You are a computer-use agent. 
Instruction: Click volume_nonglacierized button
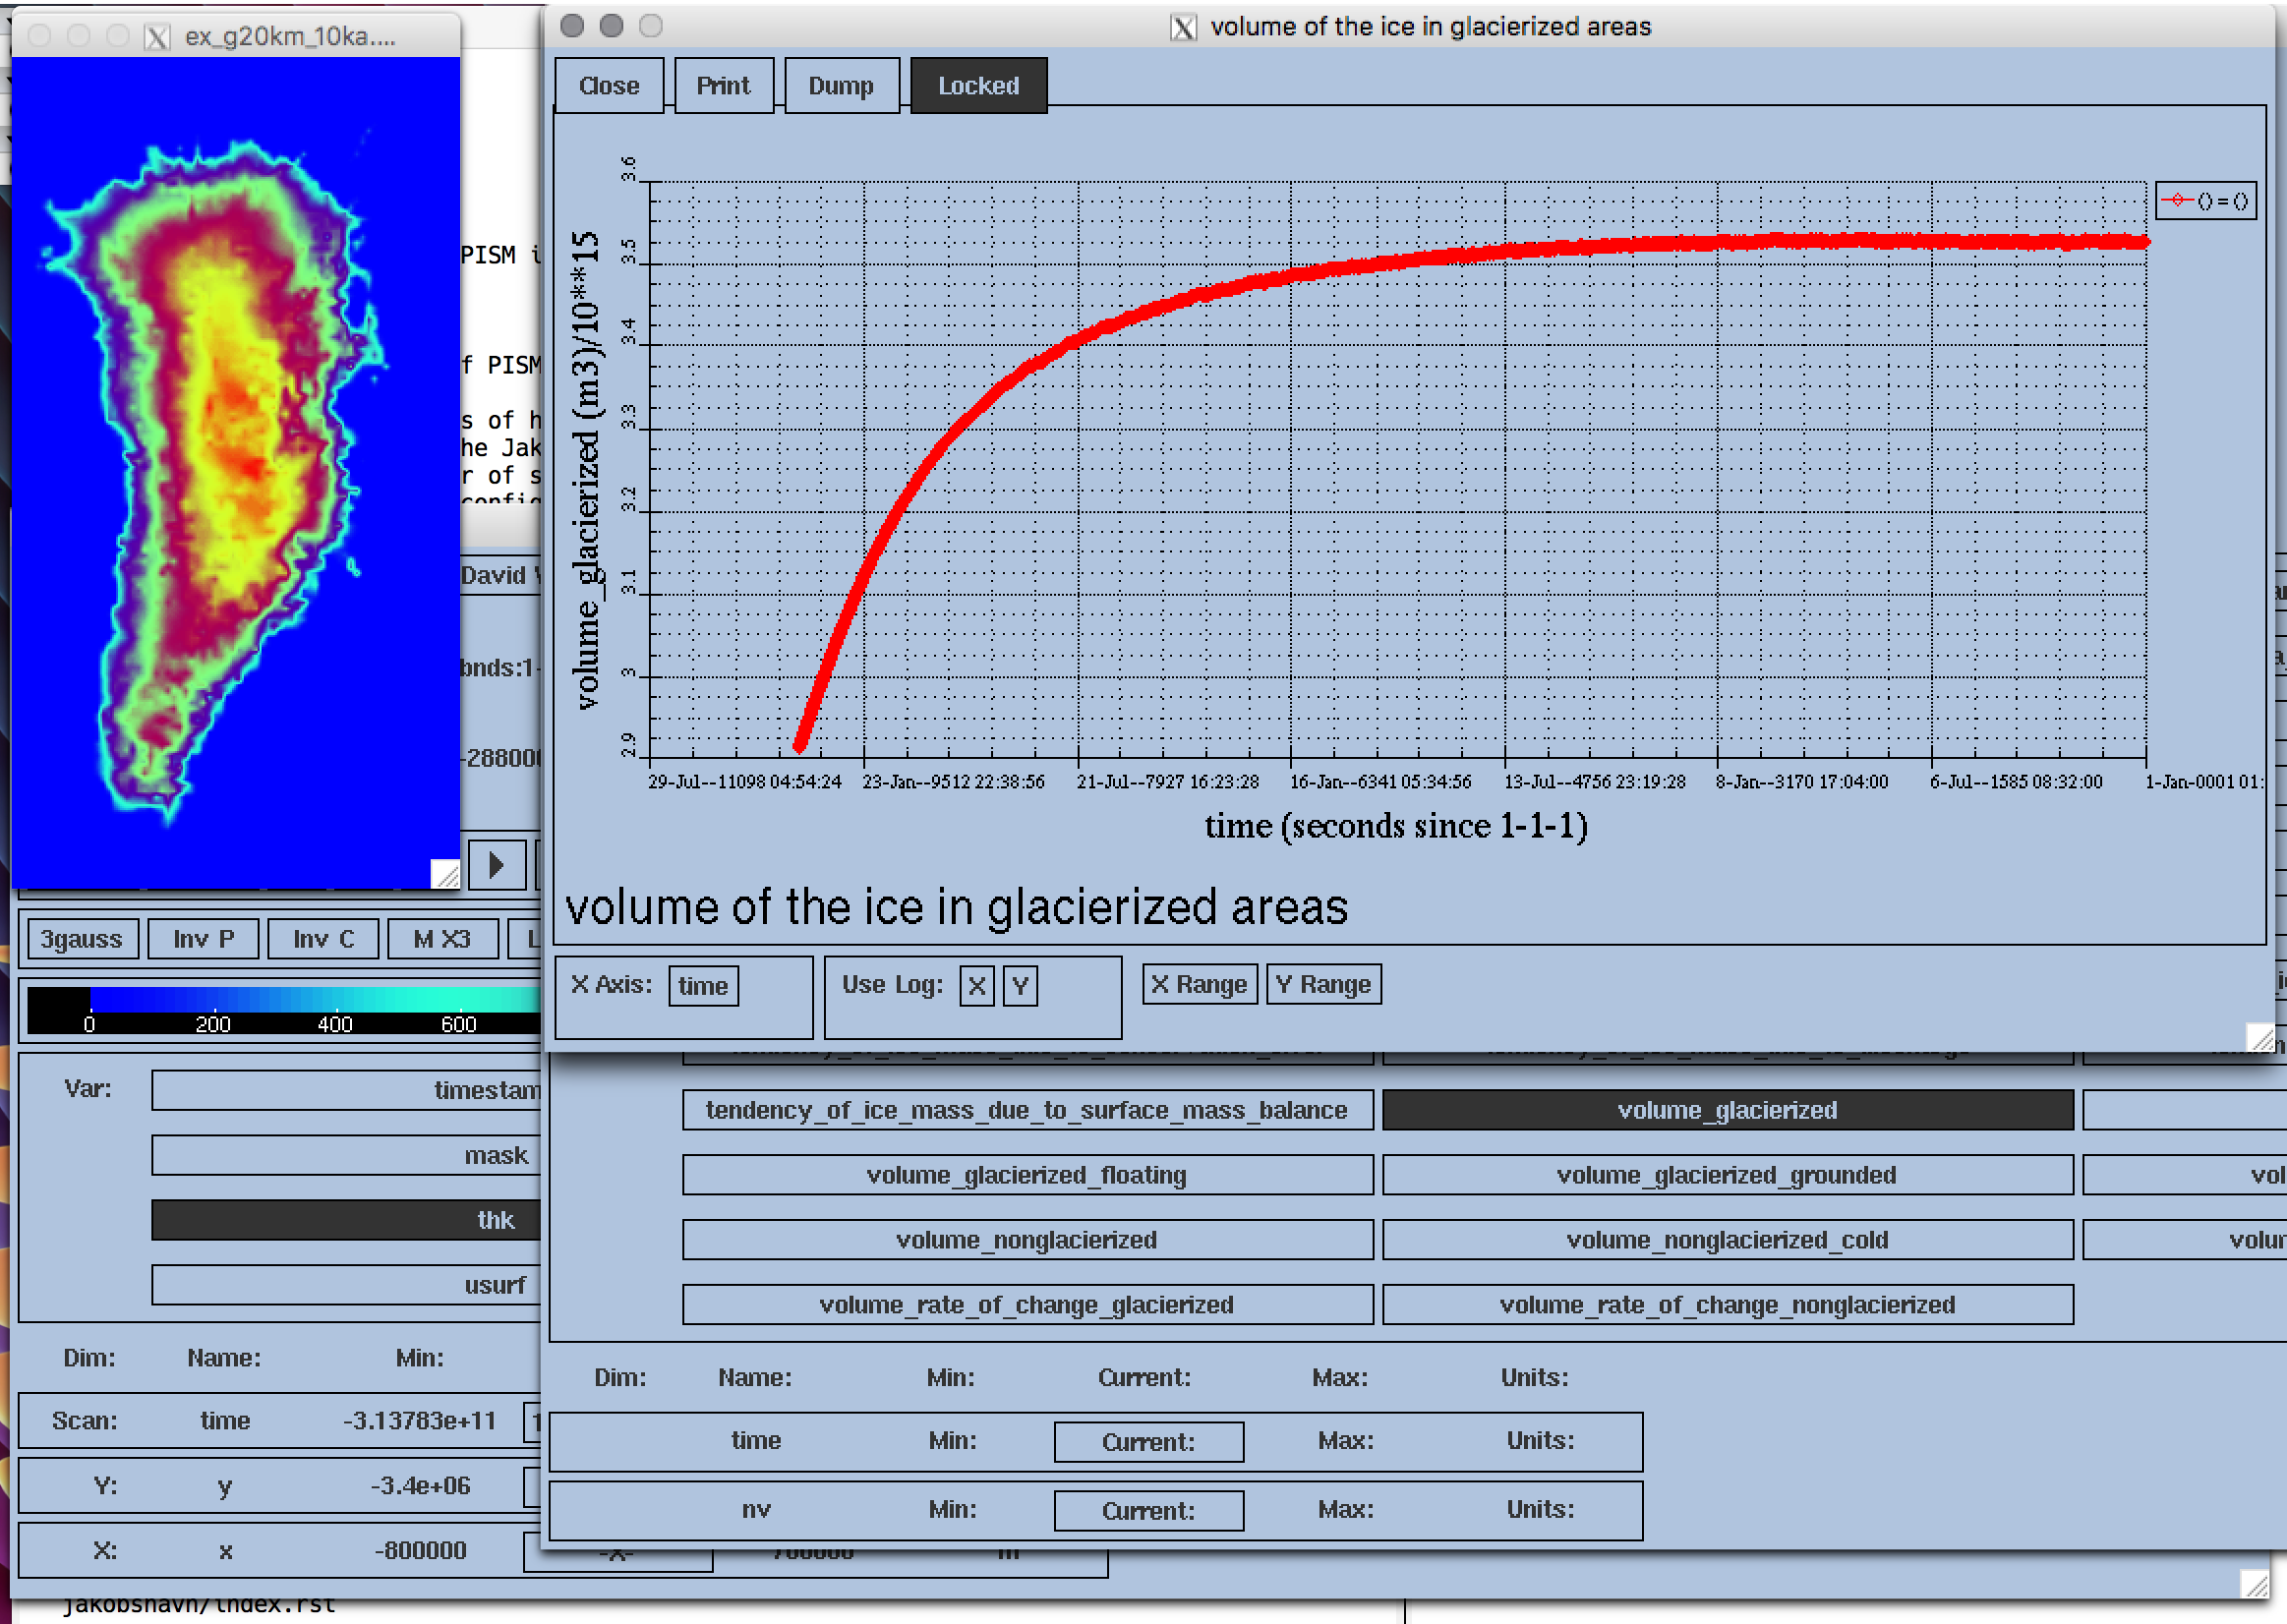click(x=1024, y=1239)
